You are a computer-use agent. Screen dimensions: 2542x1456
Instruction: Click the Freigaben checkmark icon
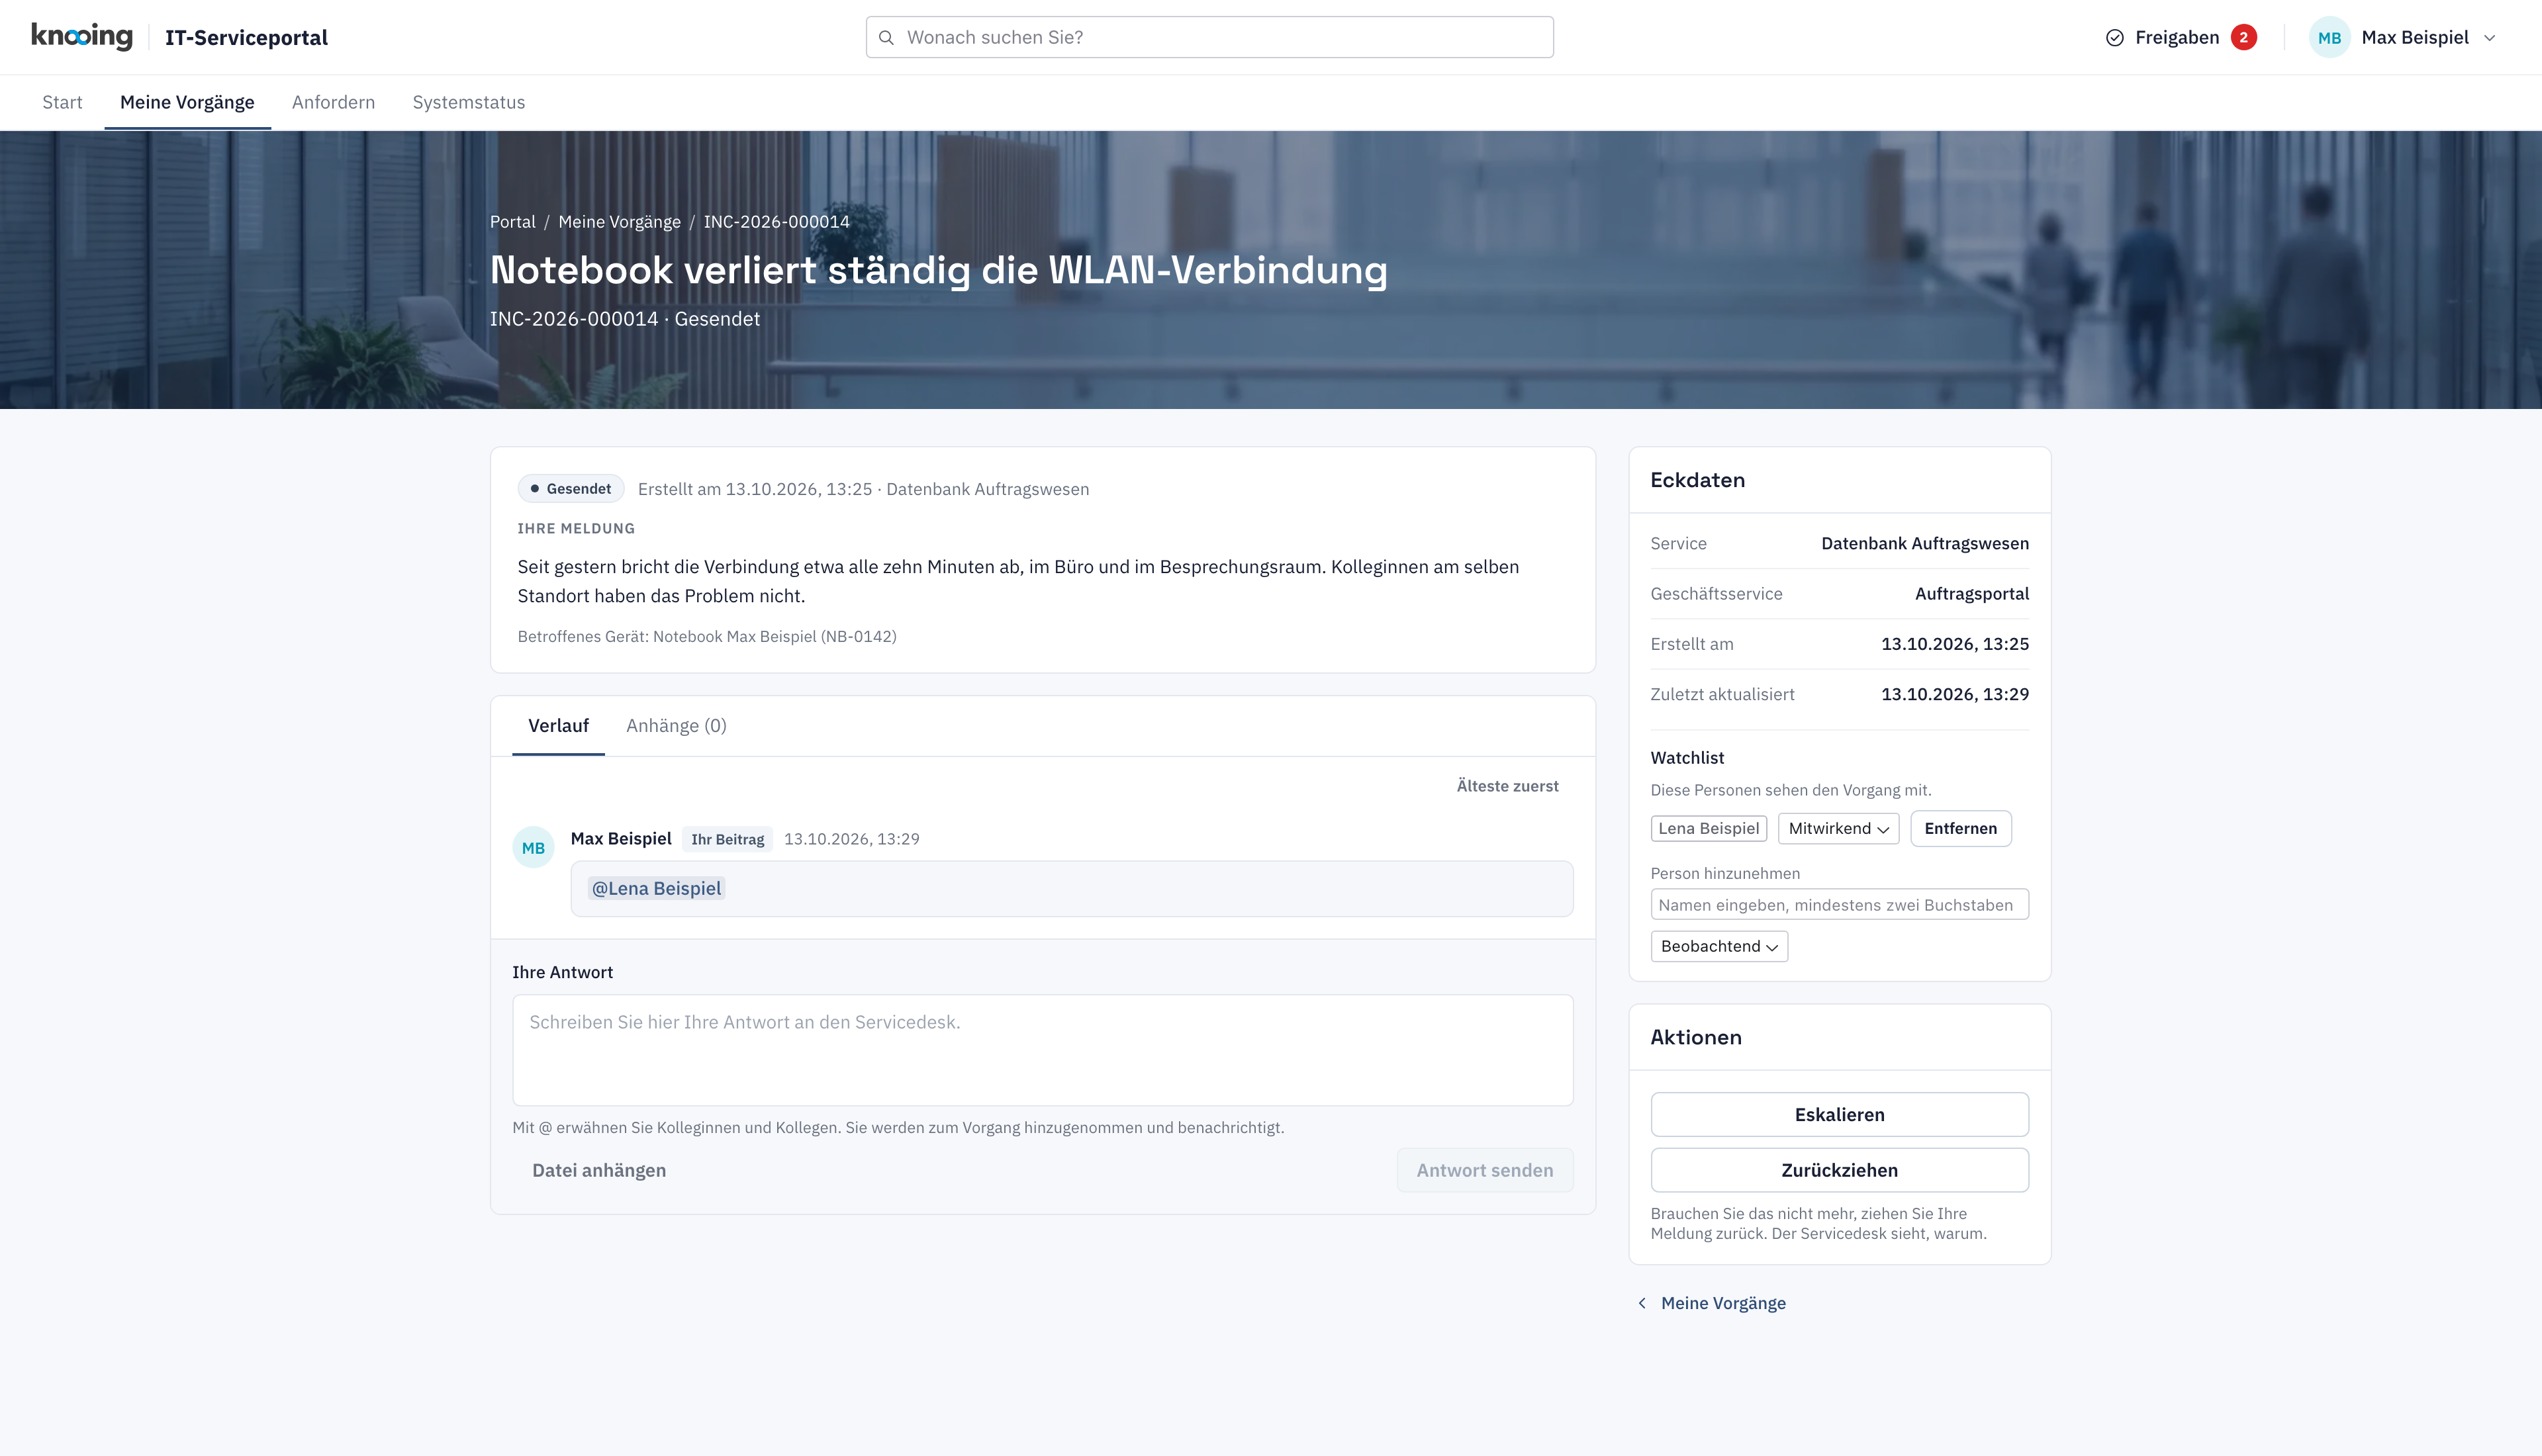[x=2114, y=37]
